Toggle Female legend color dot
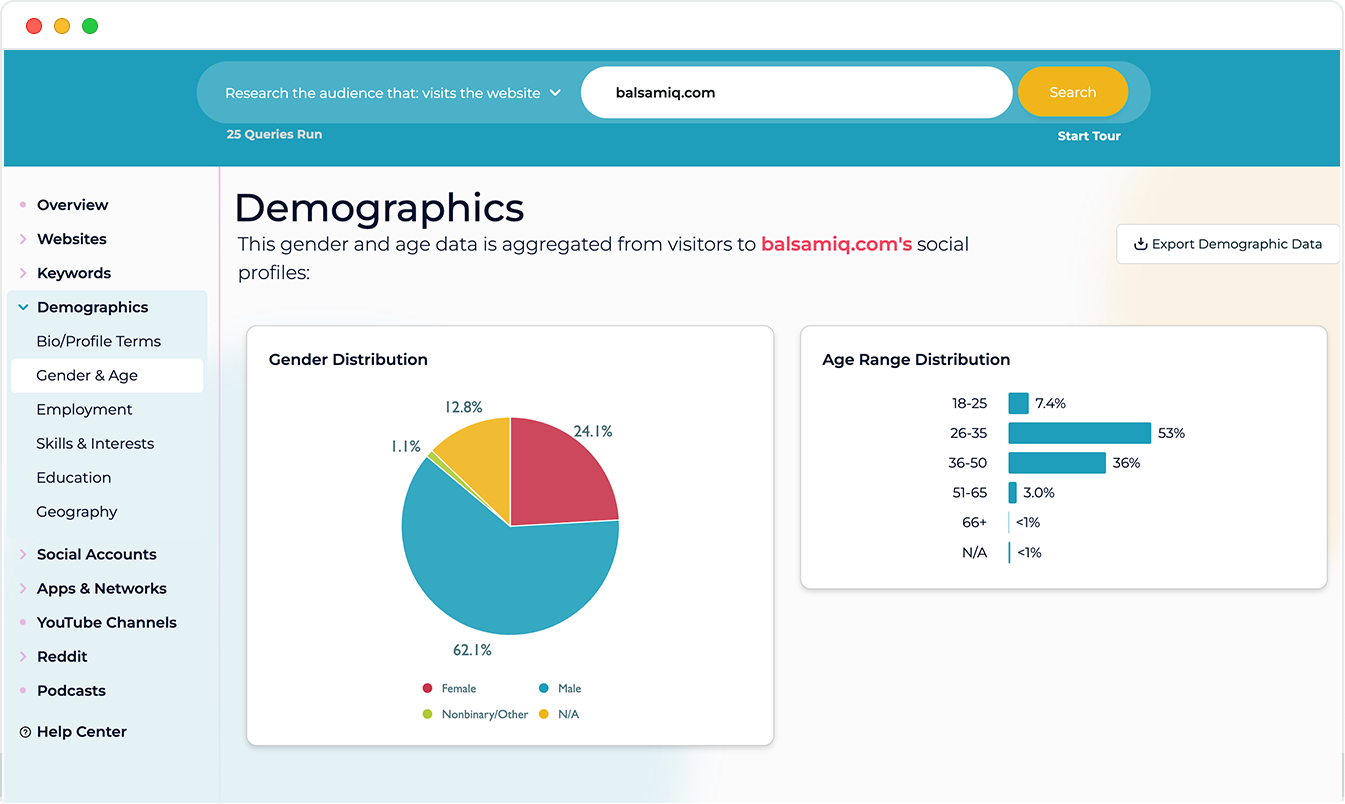This screenshot has width=1345, height=804. (427, 688)
